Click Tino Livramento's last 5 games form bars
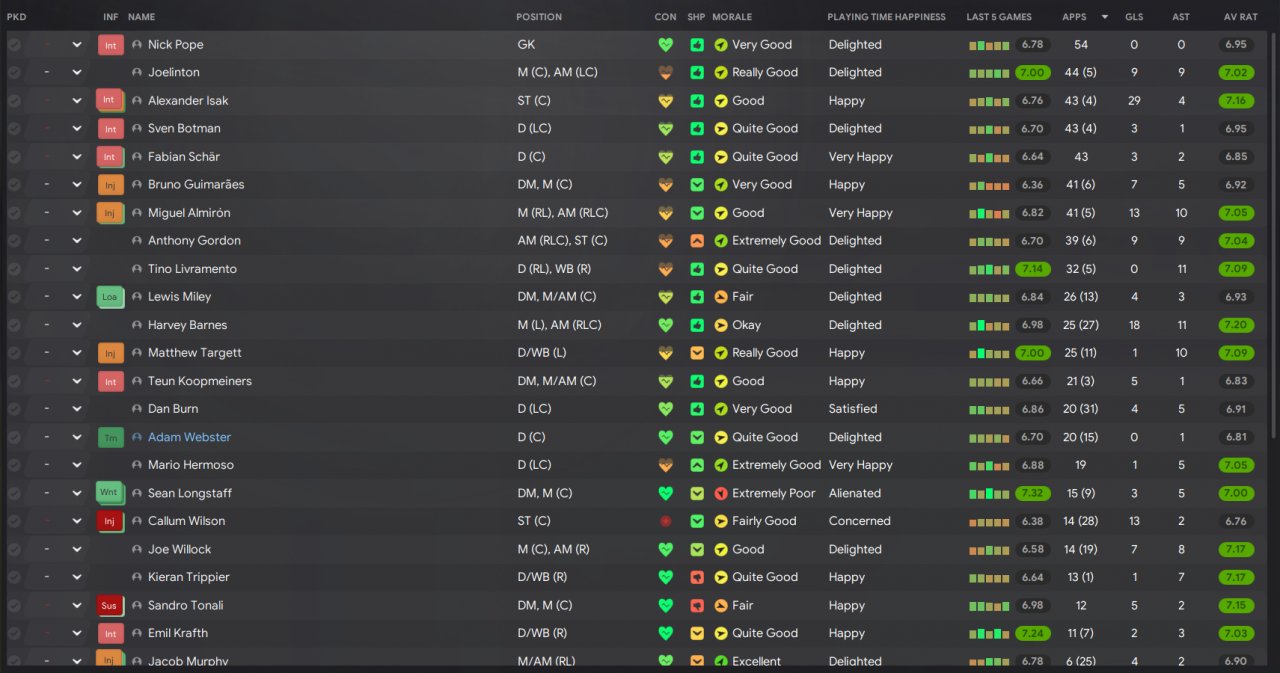Screen dimensions: 1280x673 (990, 269)
